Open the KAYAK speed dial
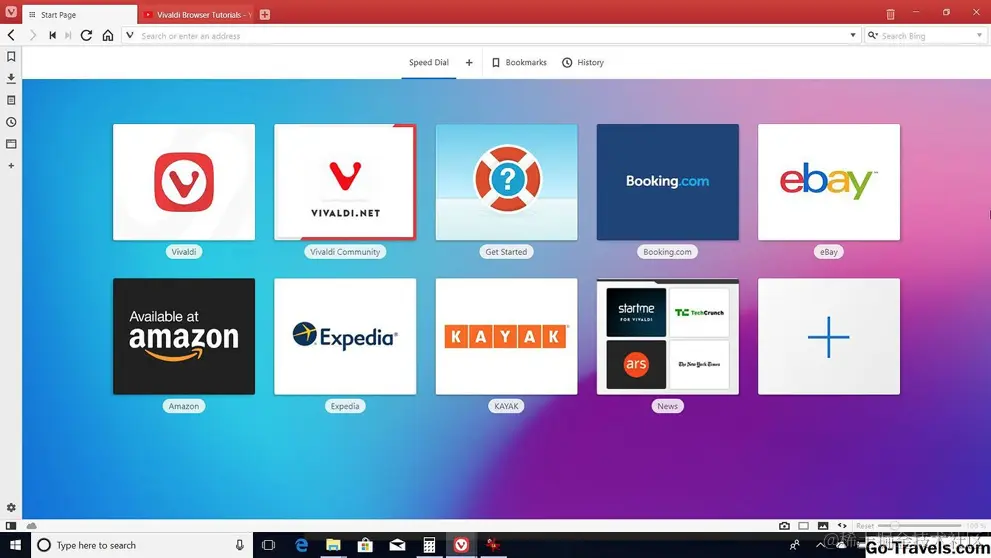 click(506, 336)
